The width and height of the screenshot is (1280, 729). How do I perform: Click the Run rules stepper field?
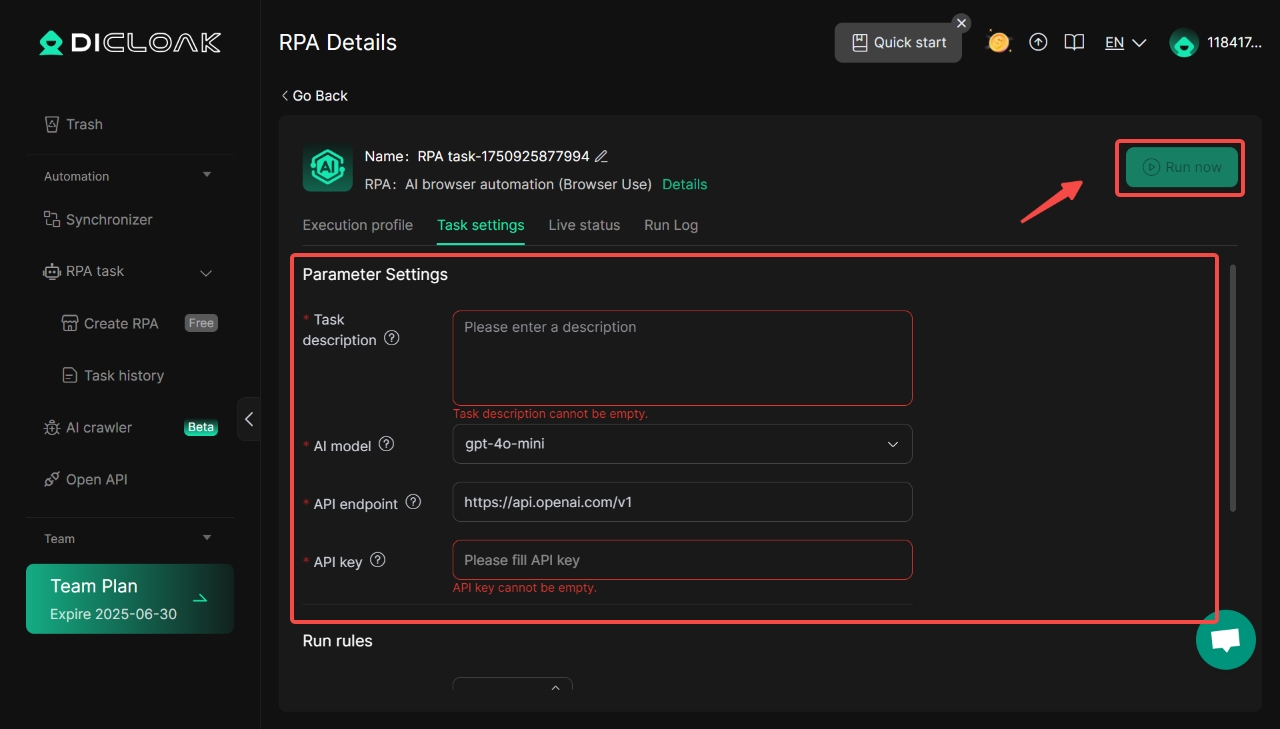pos(512,685)
